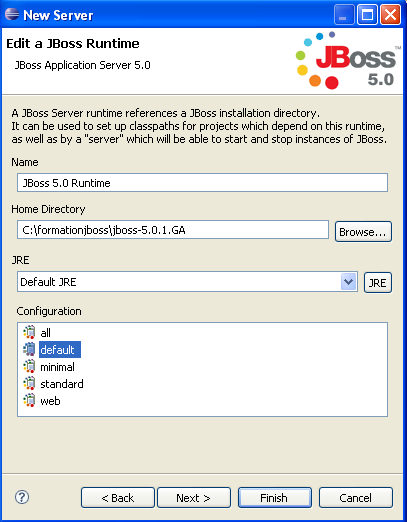Click the JRE button beside dropdown

point(378,283)
